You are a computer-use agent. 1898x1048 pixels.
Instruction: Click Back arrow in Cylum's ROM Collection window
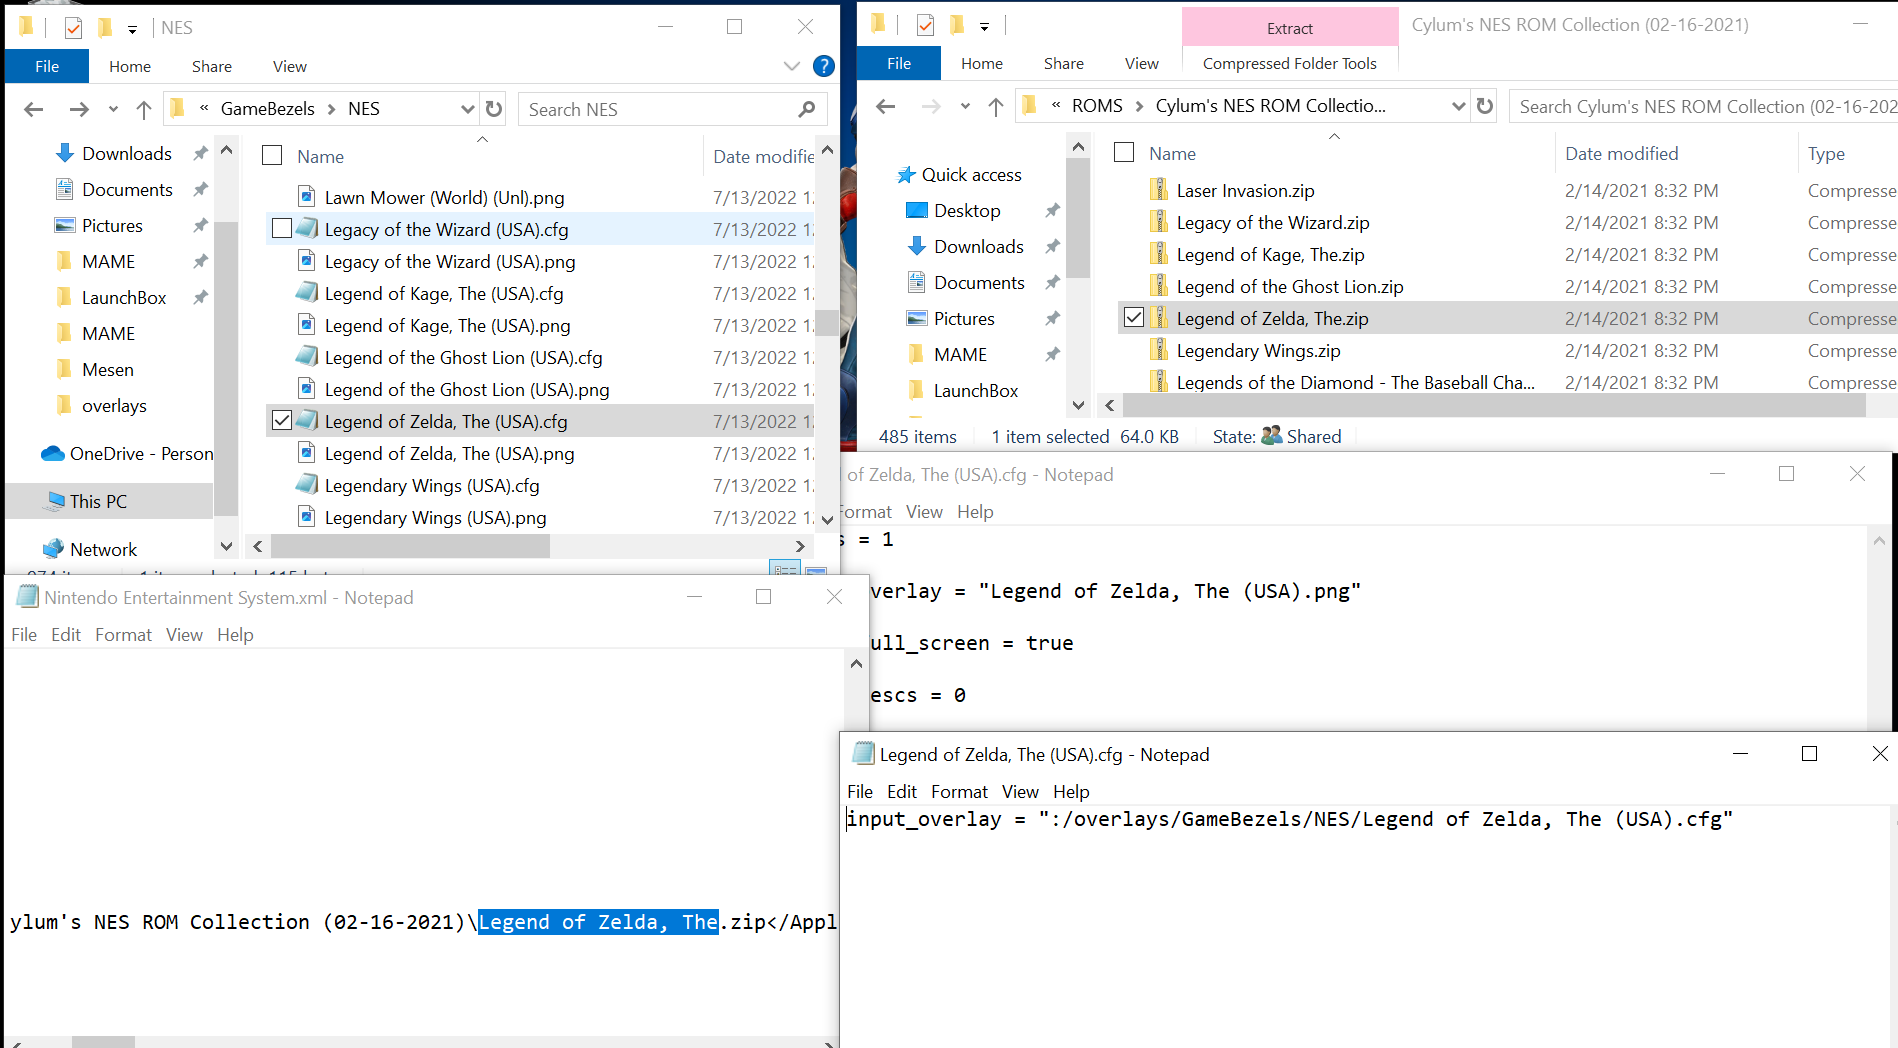point(885,106)
